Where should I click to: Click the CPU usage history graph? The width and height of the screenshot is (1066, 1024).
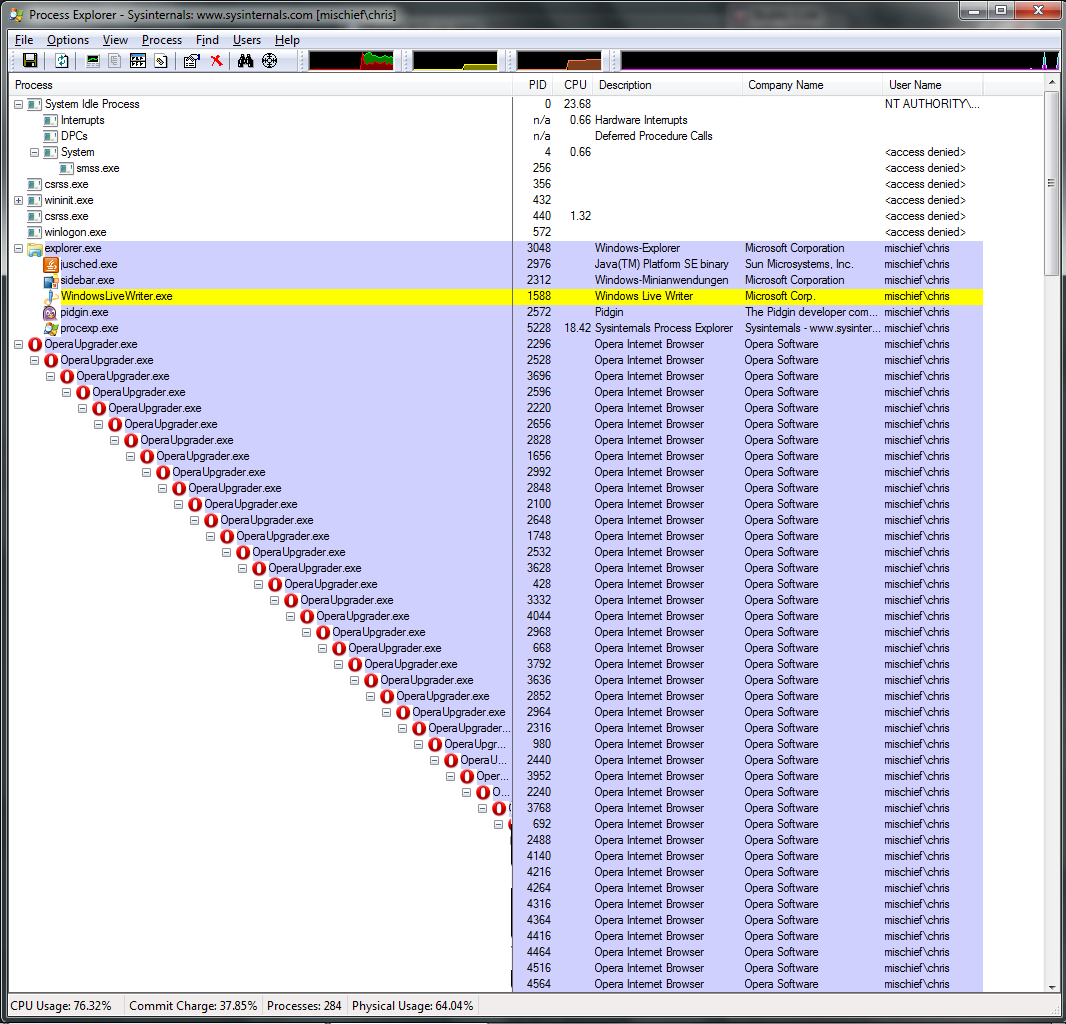[x=351, y=61]
